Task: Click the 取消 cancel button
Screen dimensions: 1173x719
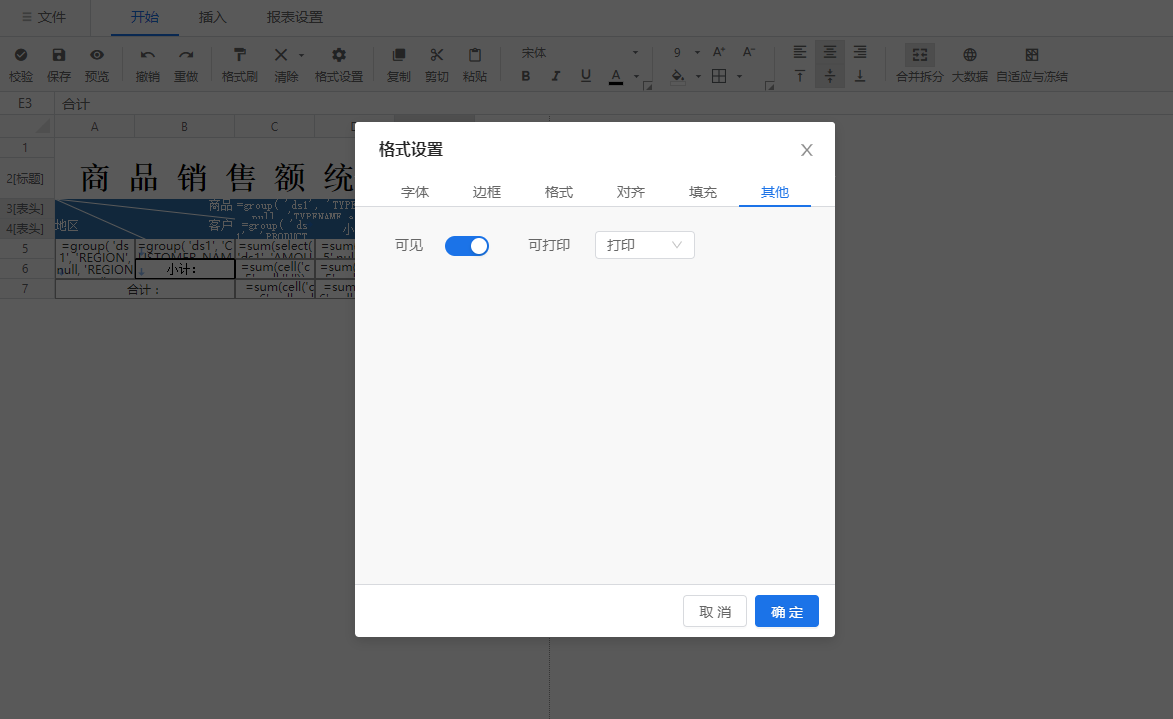Action: (x=714, y=611)
